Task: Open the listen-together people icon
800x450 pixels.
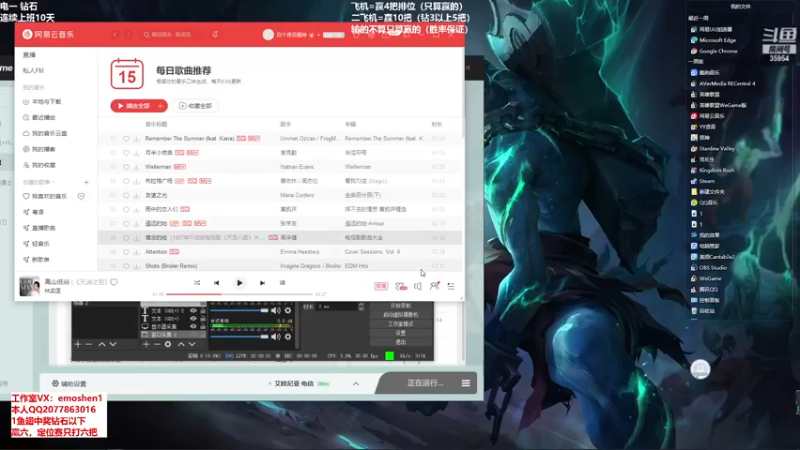Action: tap(434, 286)
